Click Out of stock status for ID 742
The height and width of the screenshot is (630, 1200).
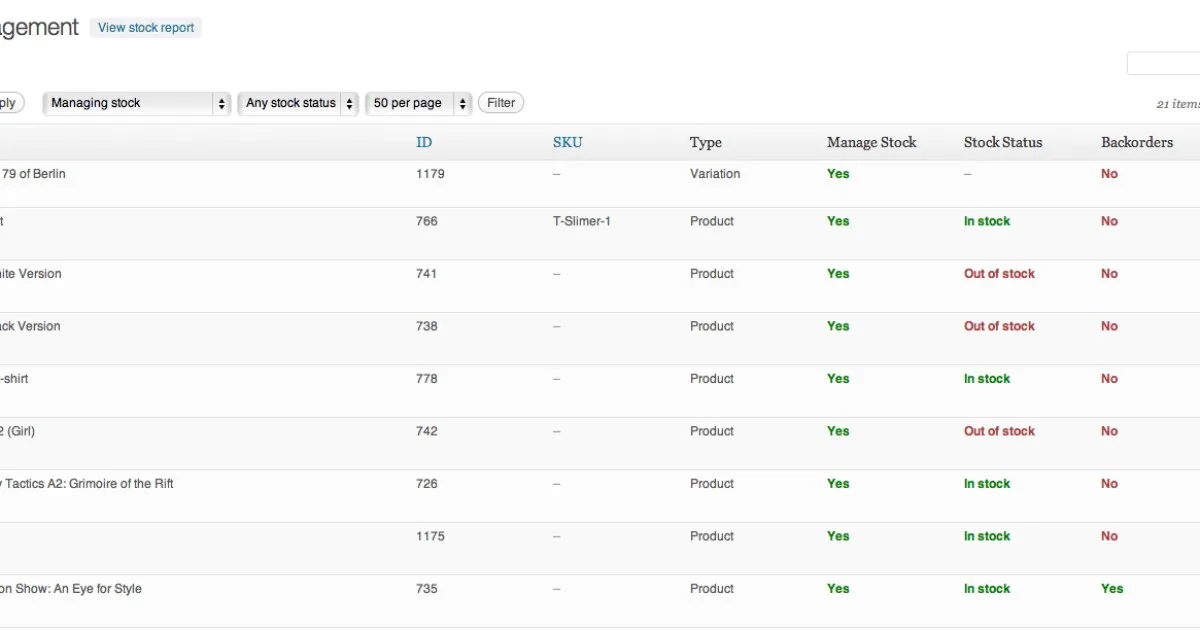(999, 431)
